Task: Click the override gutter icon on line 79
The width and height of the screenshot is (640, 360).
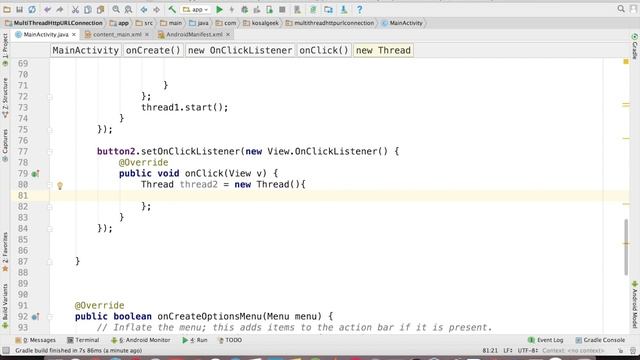Action: coord(36,174)
